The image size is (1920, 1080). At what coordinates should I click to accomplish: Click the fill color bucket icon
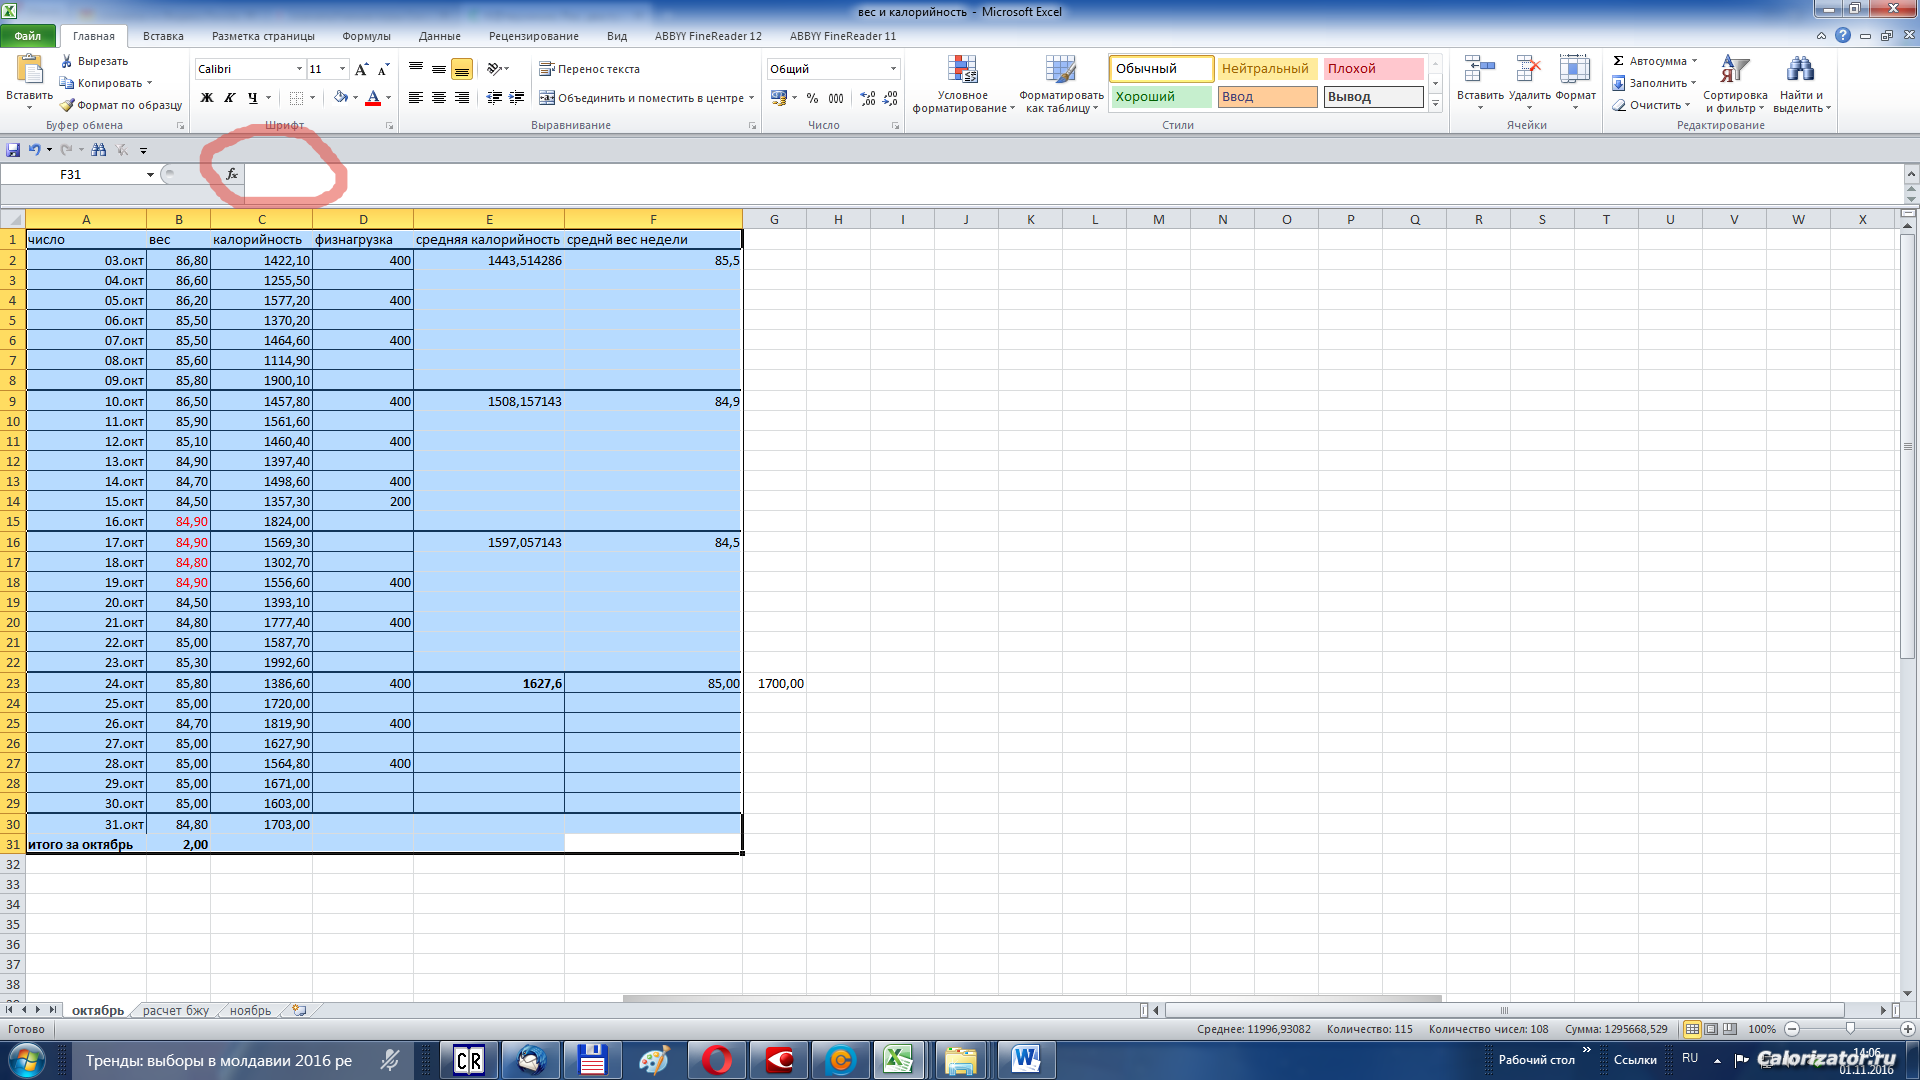pyautogui.click(x=341, y=98)
